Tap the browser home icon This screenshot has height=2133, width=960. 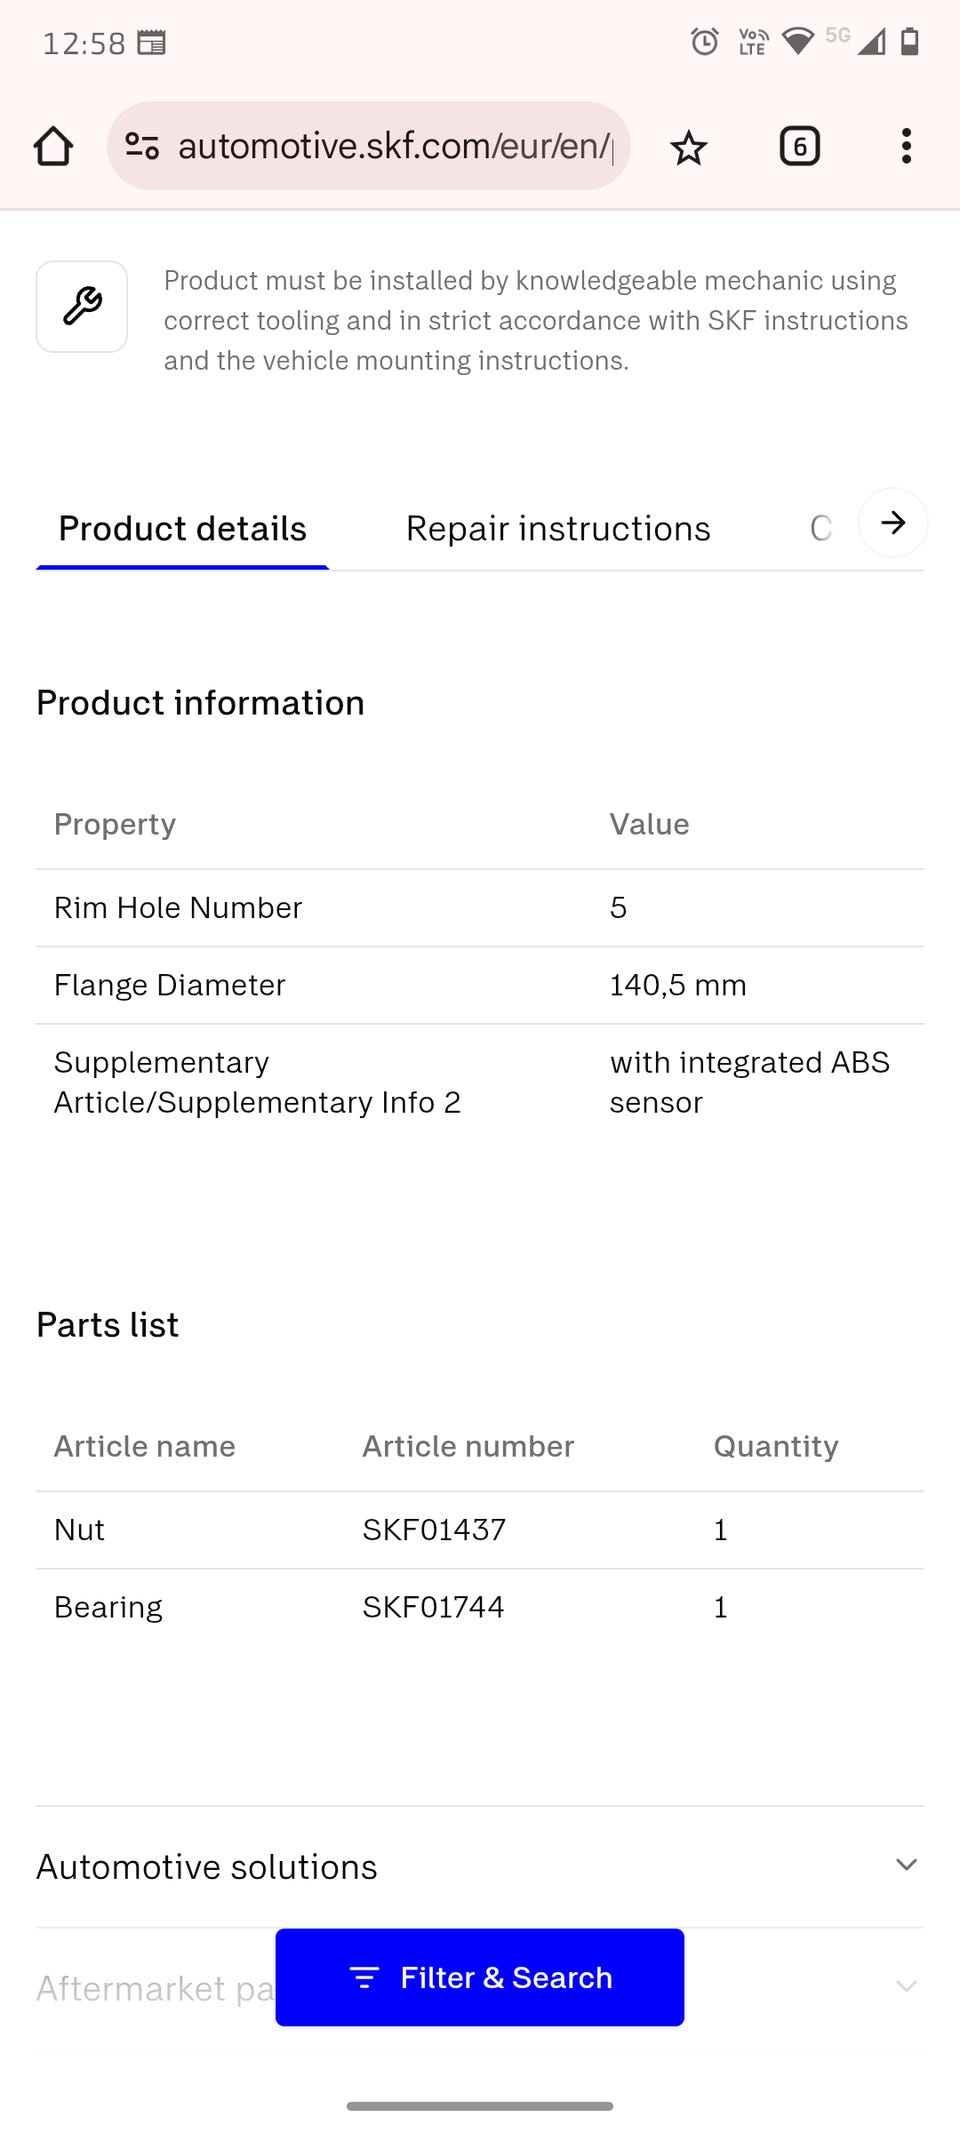[x=53, y=146]
